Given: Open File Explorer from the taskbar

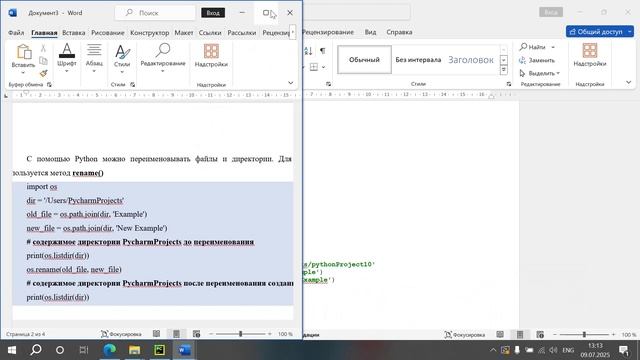Looking at the screenshot, I should [134, 350].
